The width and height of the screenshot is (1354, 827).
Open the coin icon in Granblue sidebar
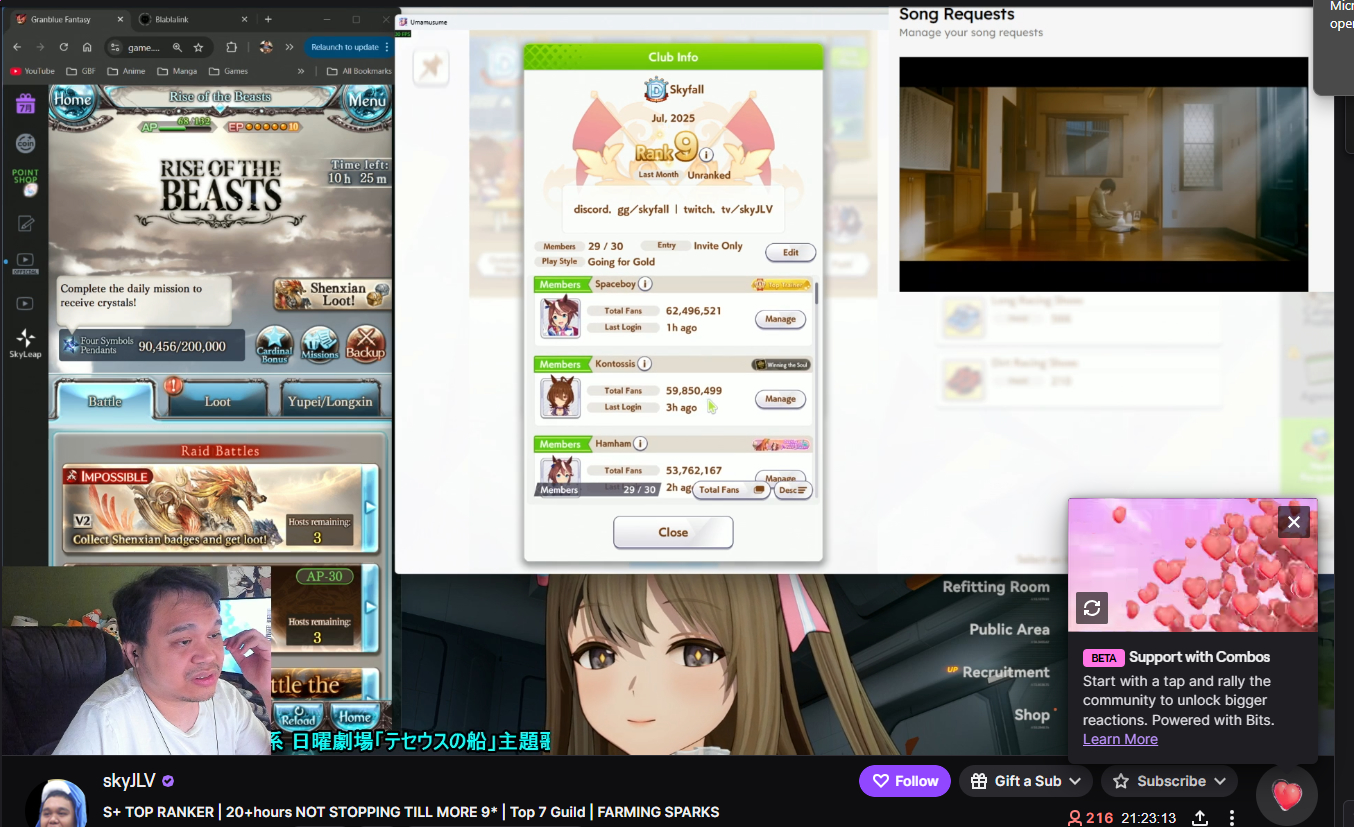click(25, 144)
